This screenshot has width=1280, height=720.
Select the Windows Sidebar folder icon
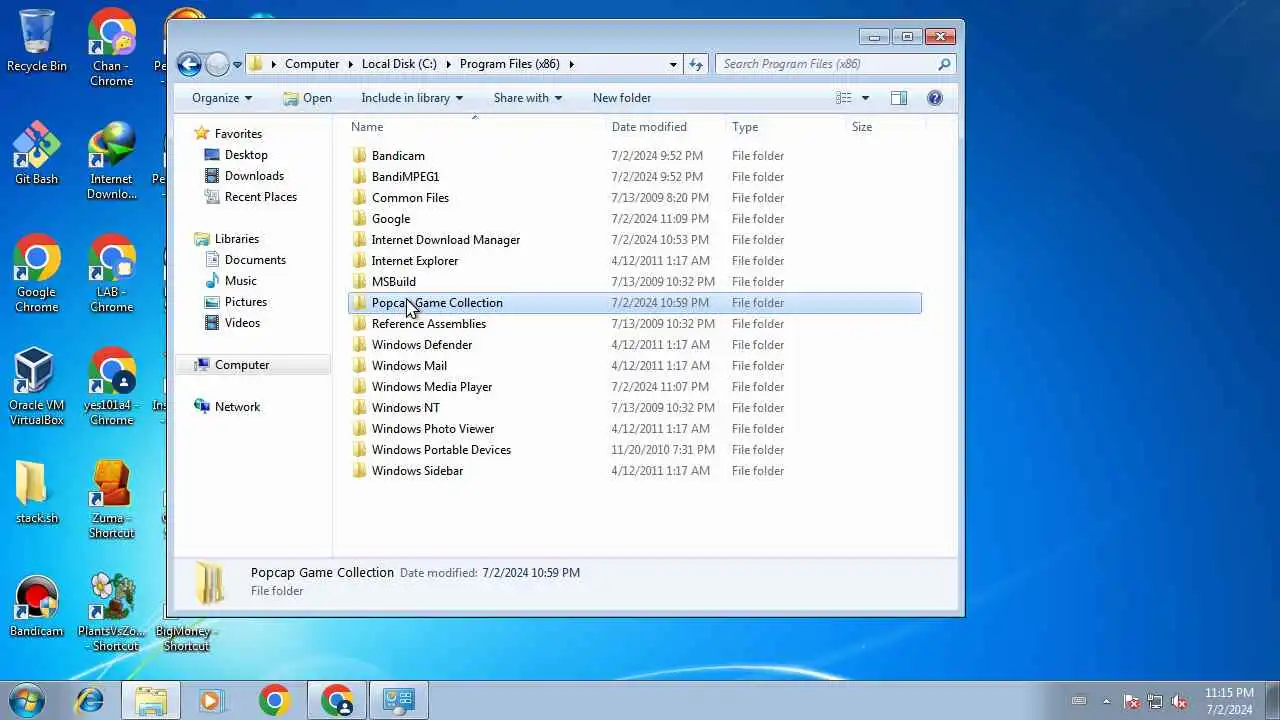click(x=360, y=471)
